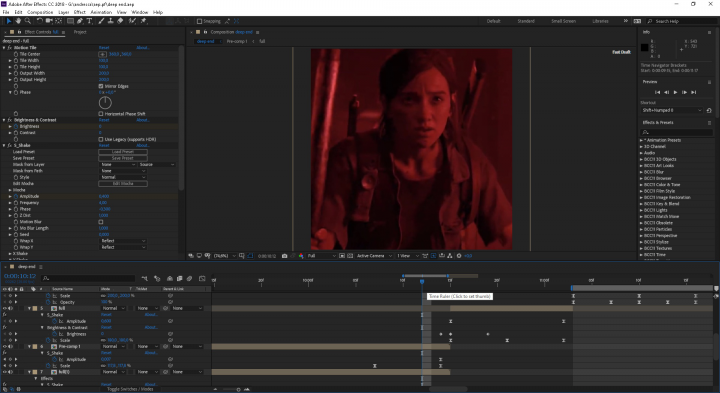Image resolution: width=720 pixels, height=393 pixels.
Task: Toggle S_Shake Motion Blur checkbox
Action: pos(101,222)
